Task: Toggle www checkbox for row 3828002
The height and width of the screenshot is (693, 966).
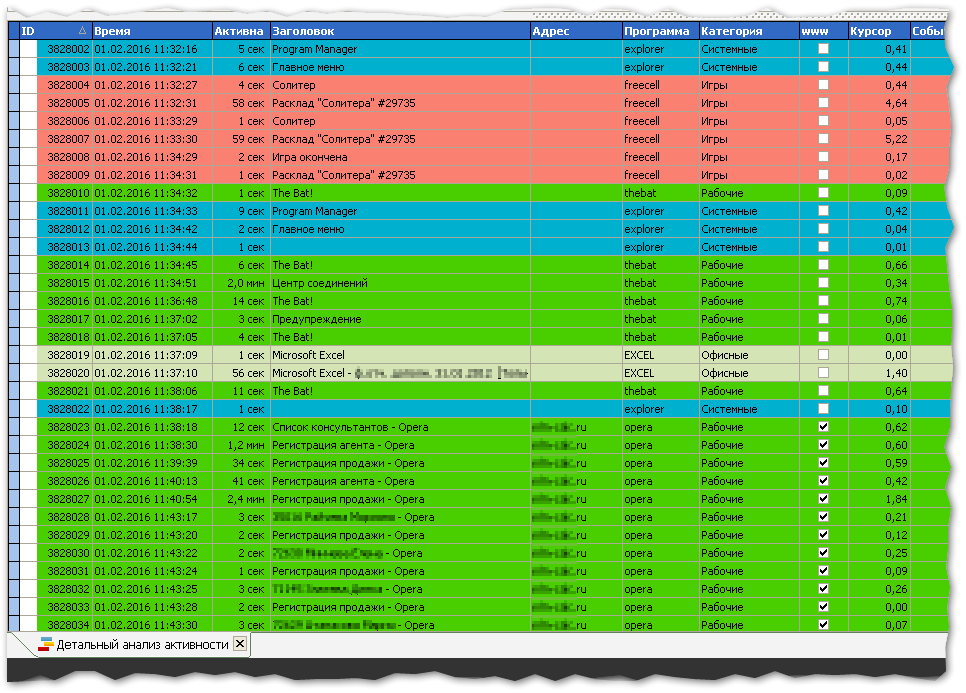Action: pos(823,49)
